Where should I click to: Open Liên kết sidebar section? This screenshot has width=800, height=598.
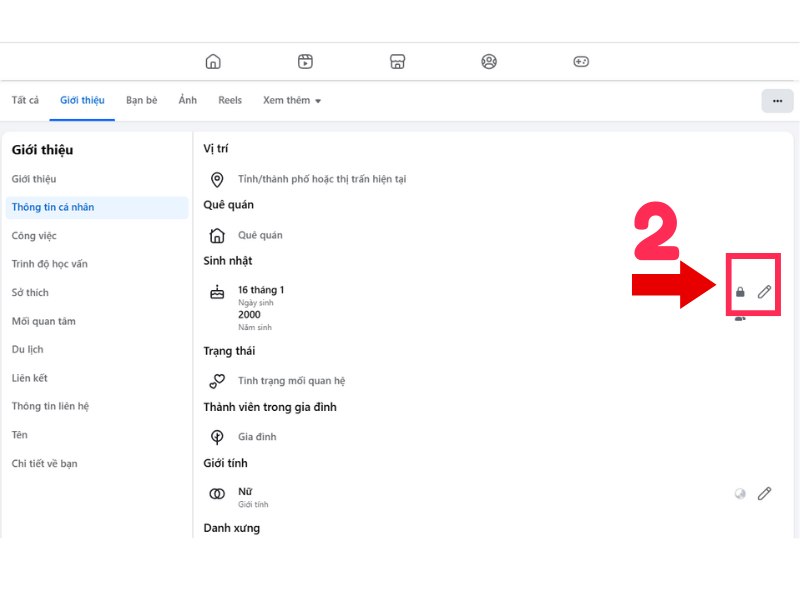[x=29, y=378]
